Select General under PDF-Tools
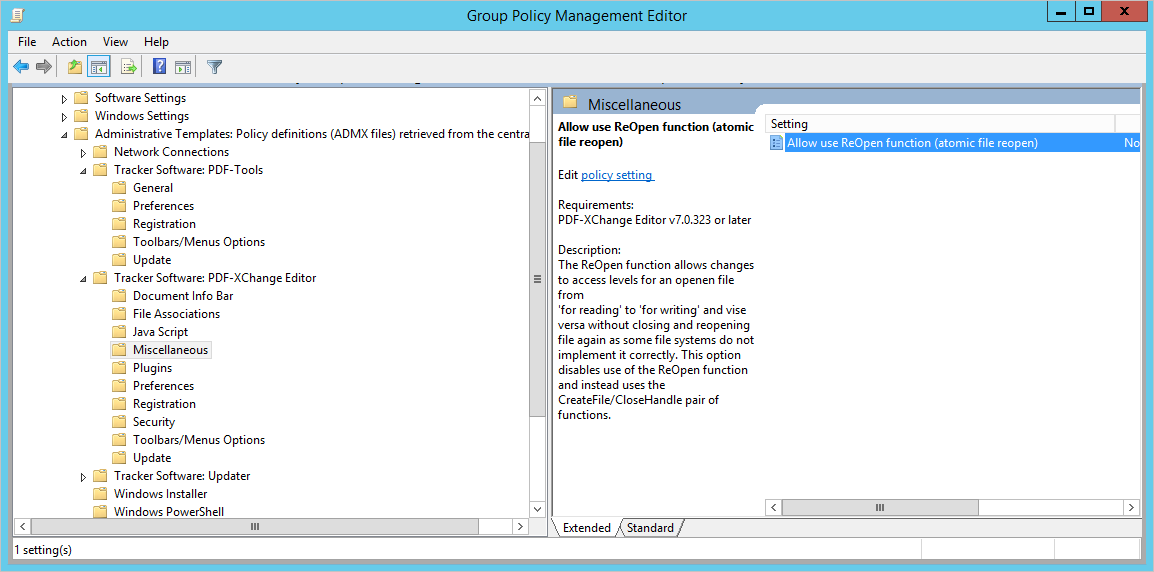 tap(153, 188)
